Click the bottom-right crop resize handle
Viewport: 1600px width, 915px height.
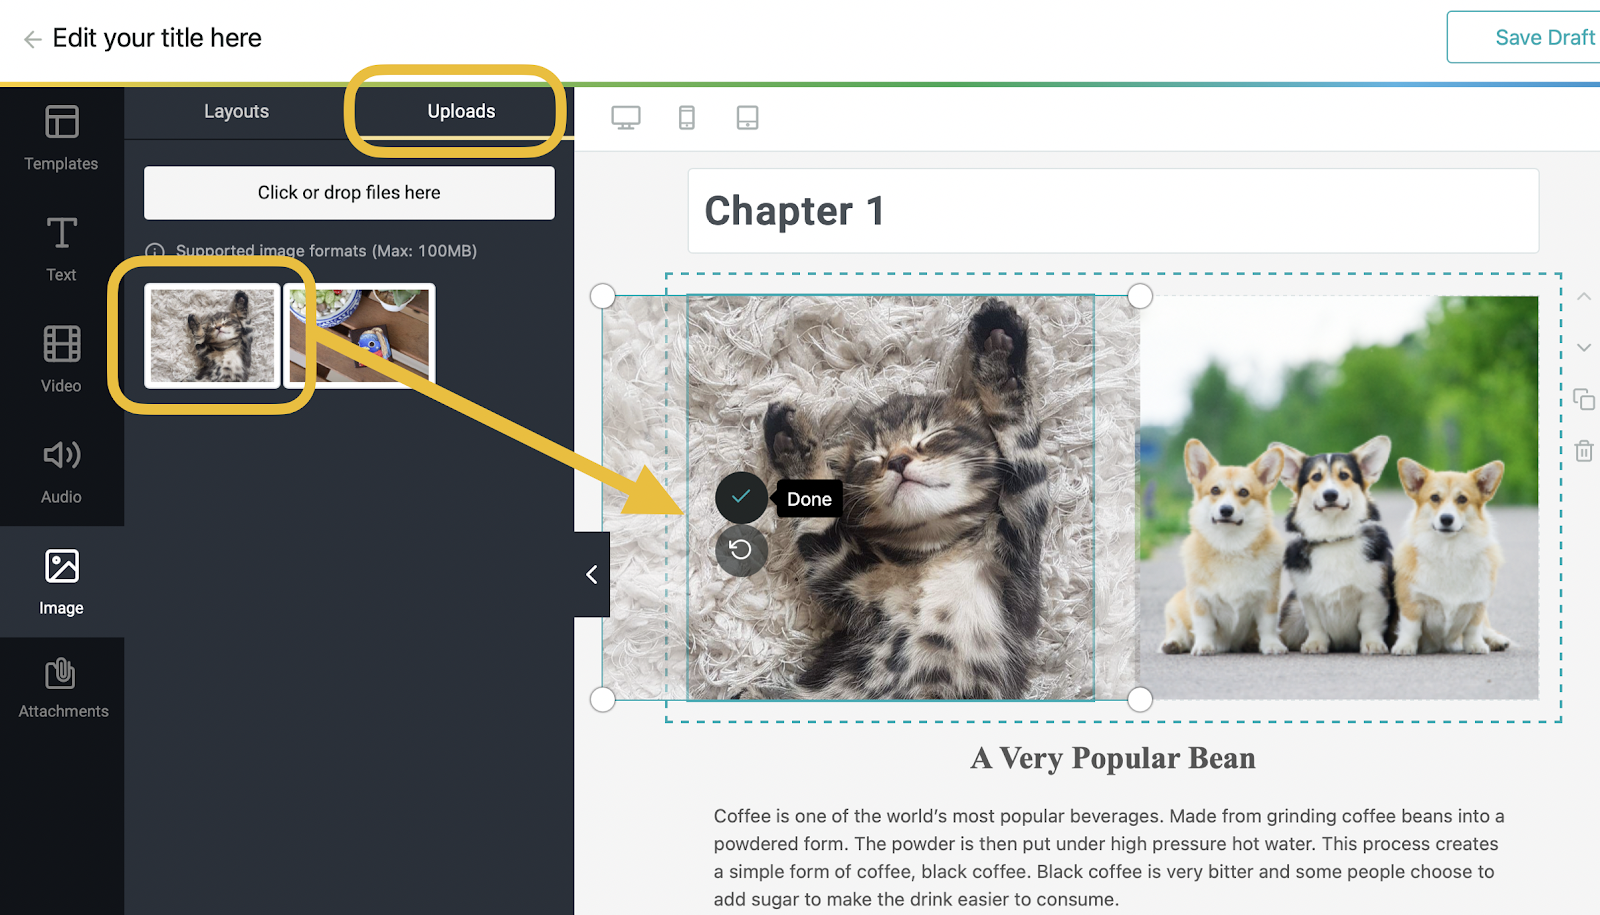pyautogui.click(x=1140, y=700)
